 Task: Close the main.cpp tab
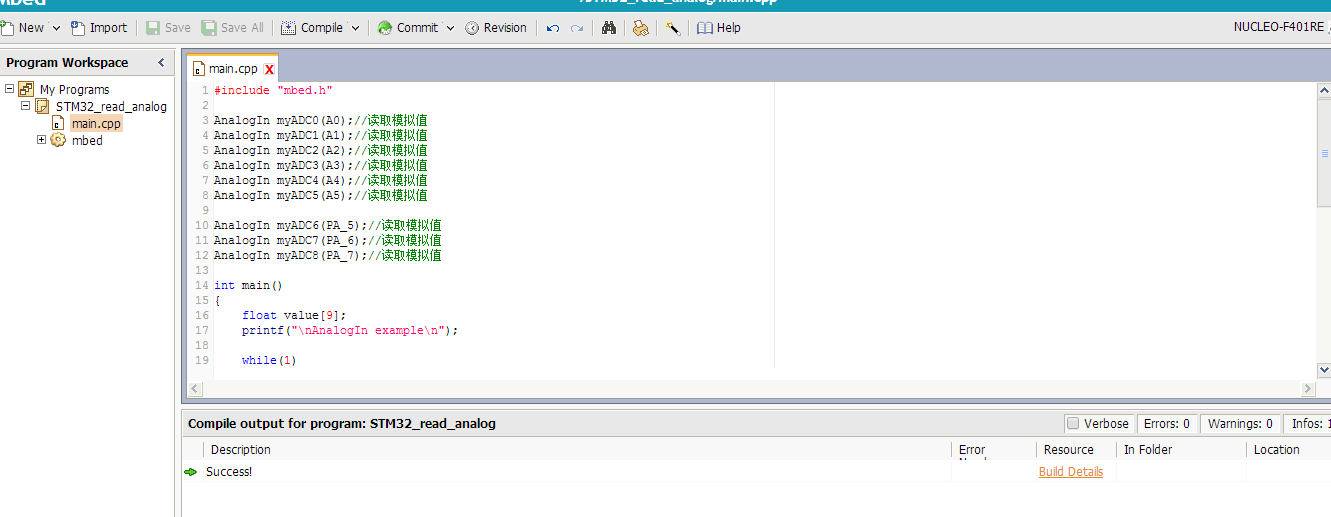(x=269, y=69)
